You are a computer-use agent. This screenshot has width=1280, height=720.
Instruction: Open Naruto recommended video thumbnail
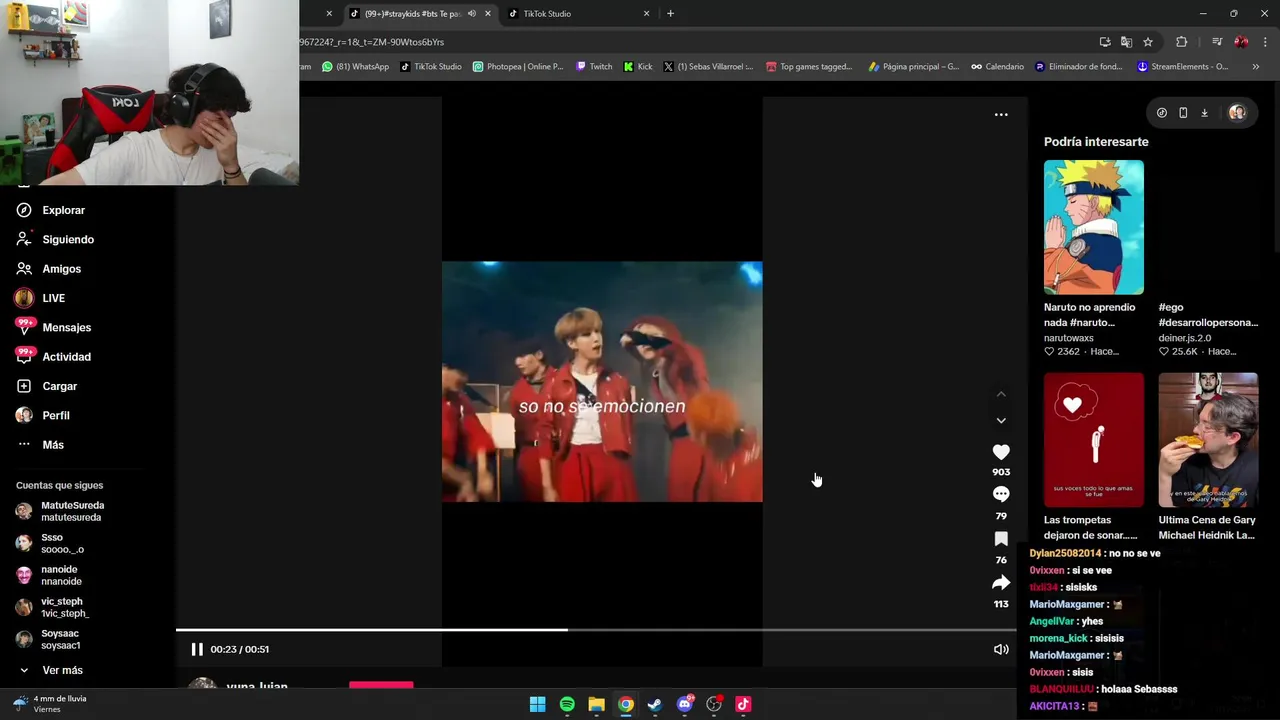coord(1094,227)
